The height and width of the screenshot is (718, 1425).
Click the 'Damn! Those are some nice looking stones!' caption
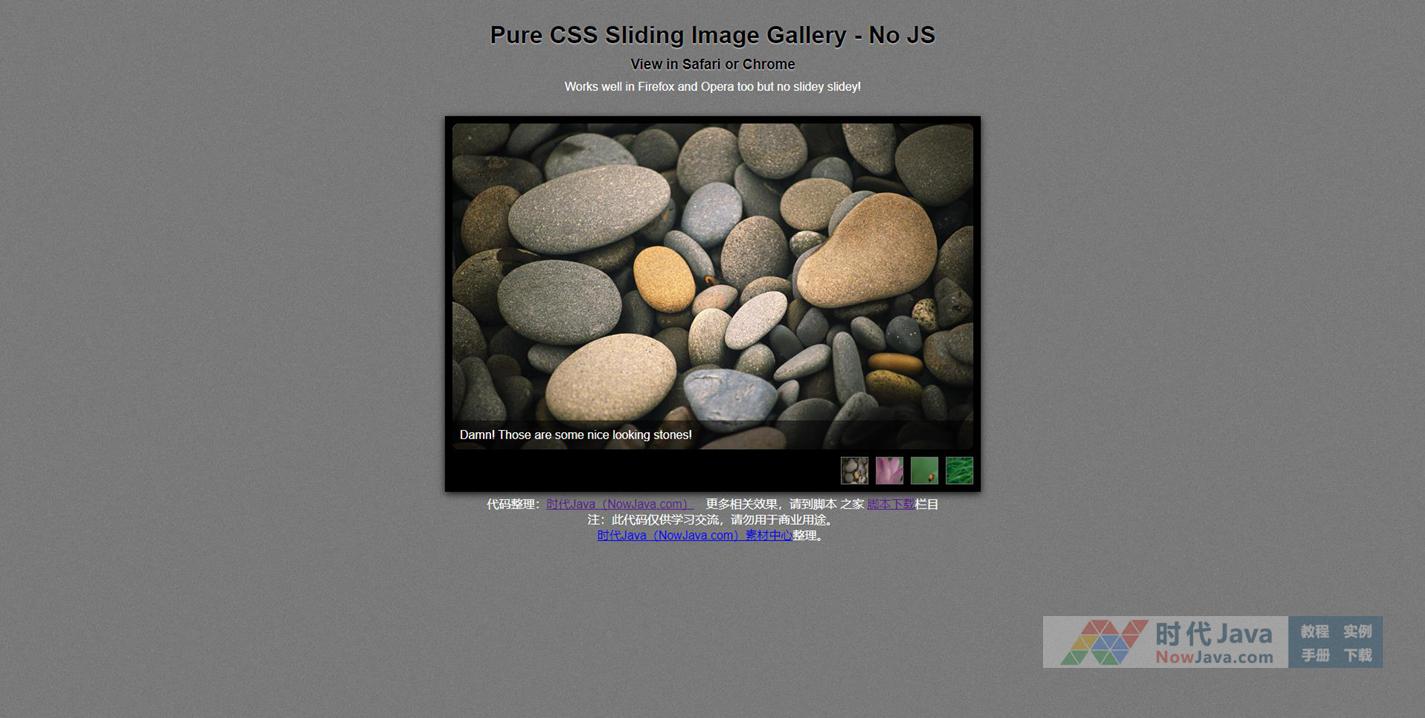coord(575,435)
